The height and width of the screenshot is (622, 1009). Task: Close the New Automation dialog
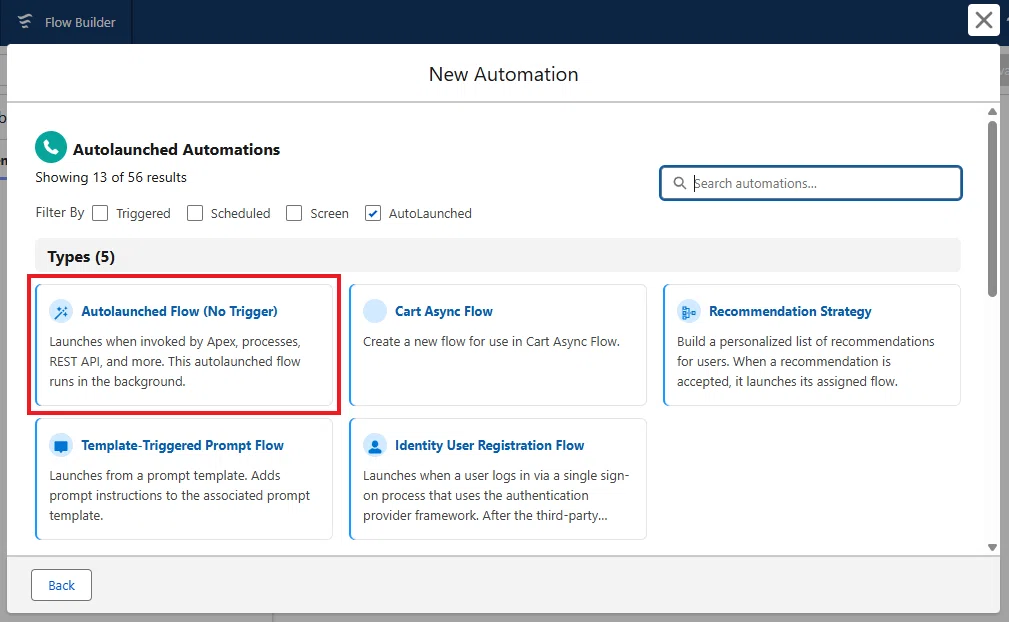click(983, 20)
